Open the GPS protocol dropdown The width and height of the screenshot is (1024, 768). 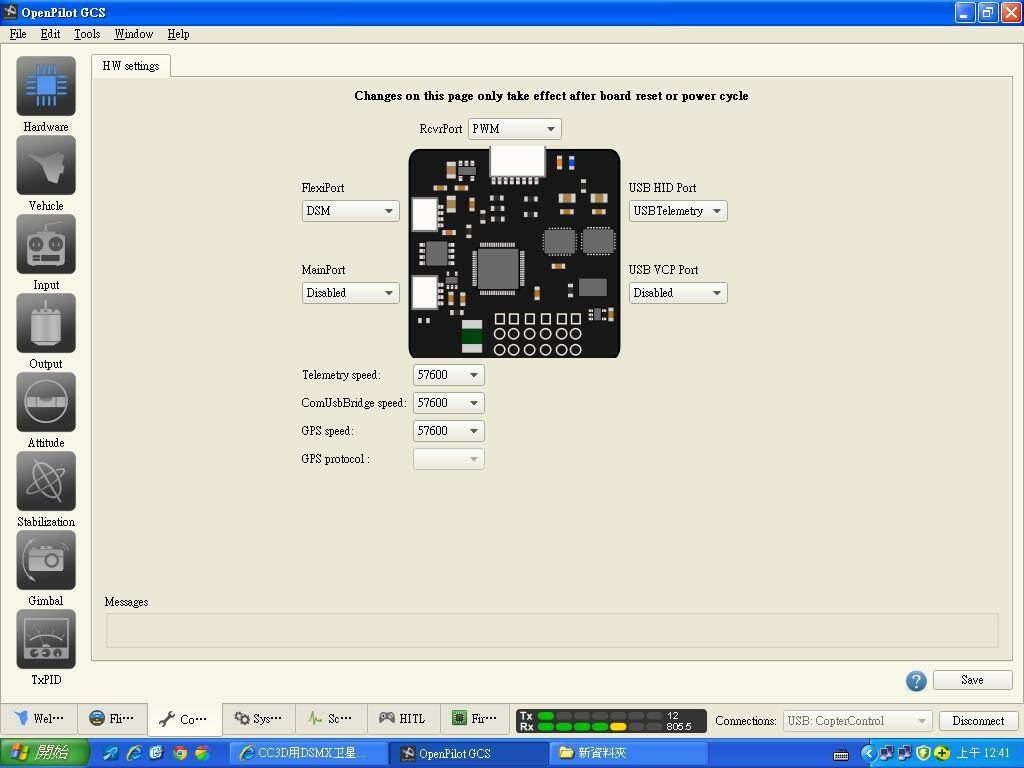[x=449, y=459]
